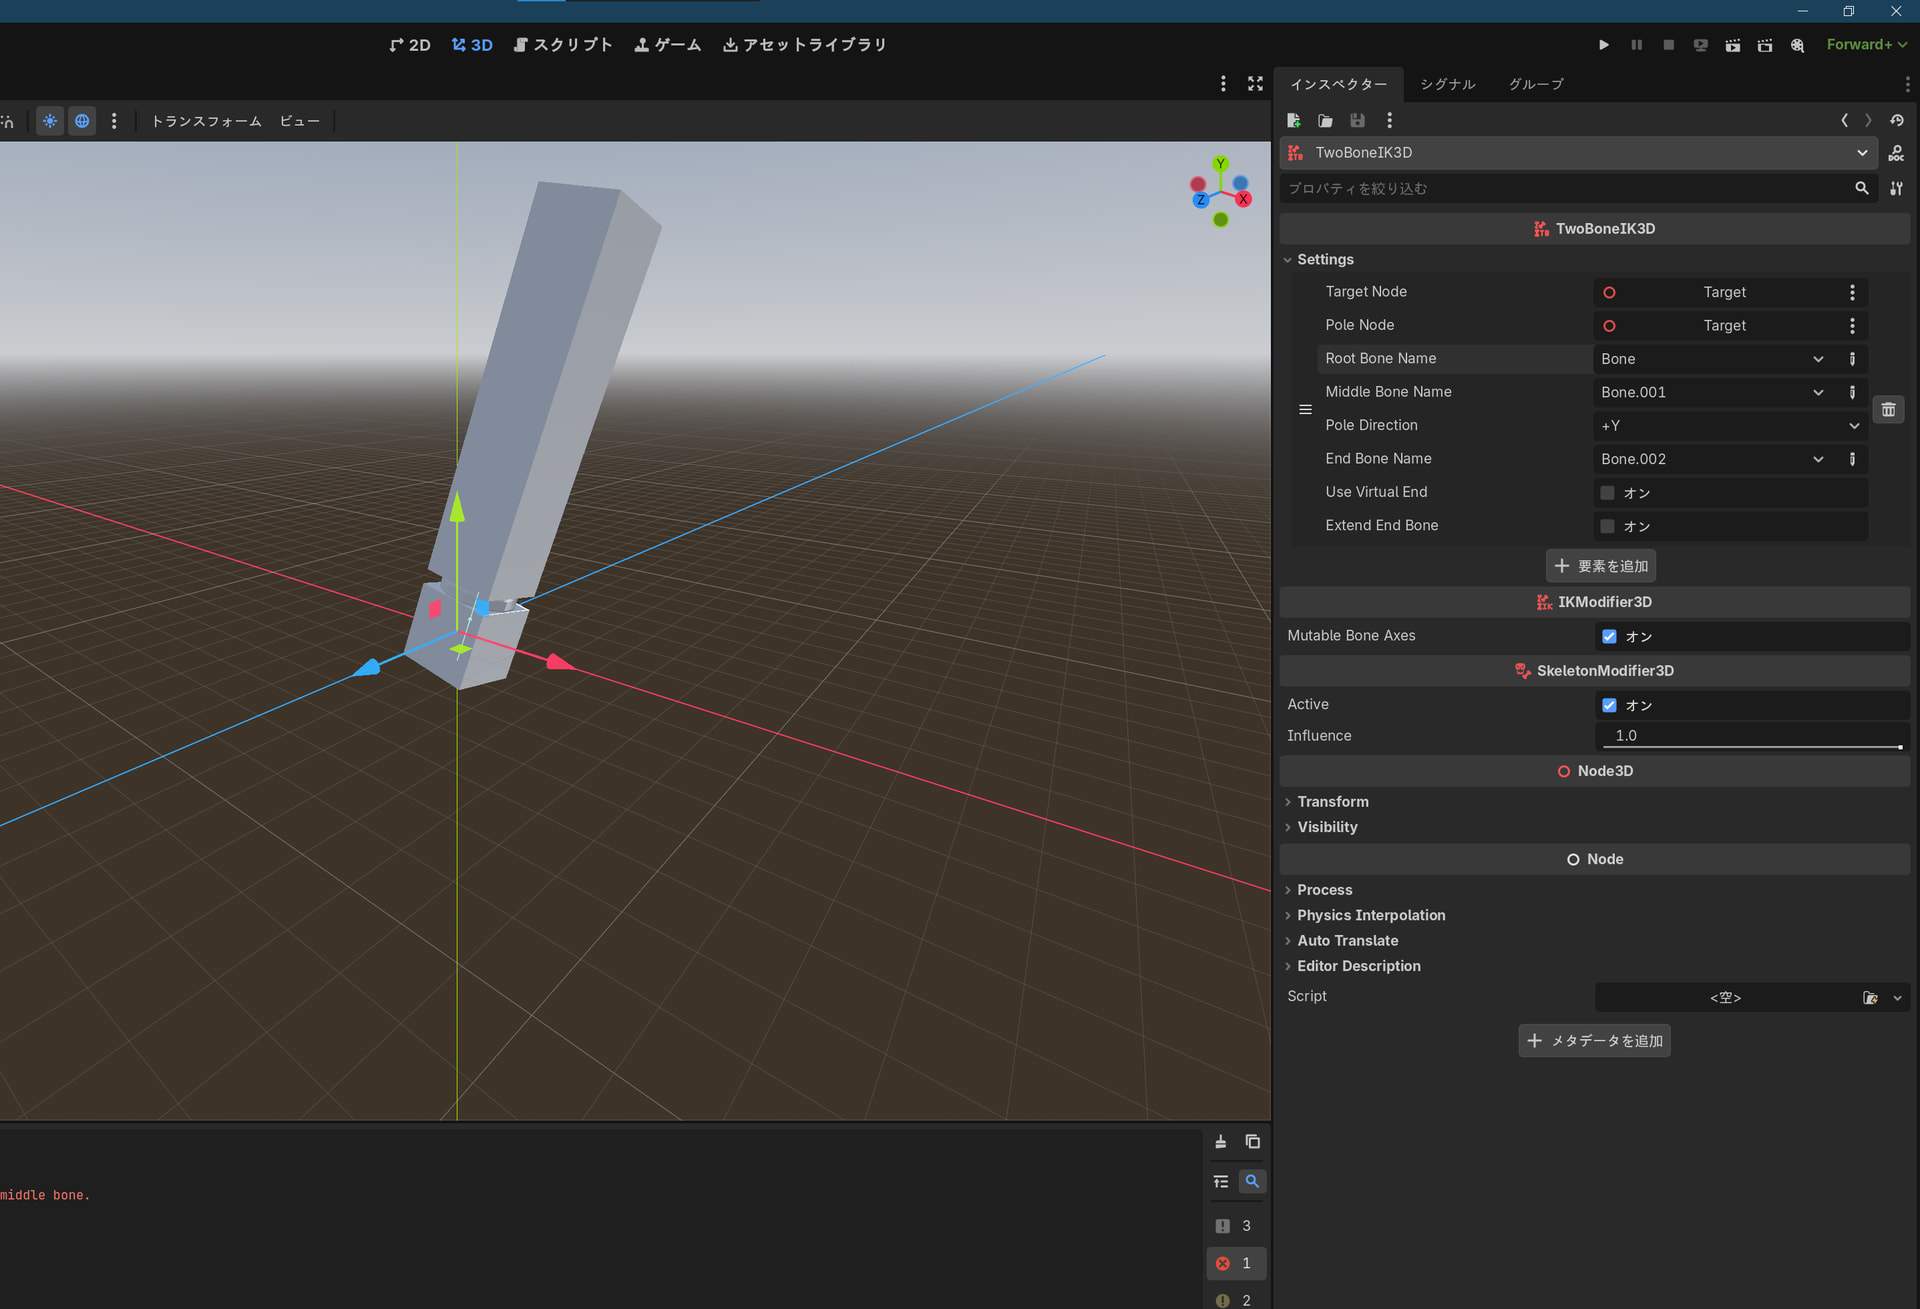The width and height of the screenshot is (1920, 1309).
Task: Switch to the シグナル tab
Action: tap(1447, 84)
